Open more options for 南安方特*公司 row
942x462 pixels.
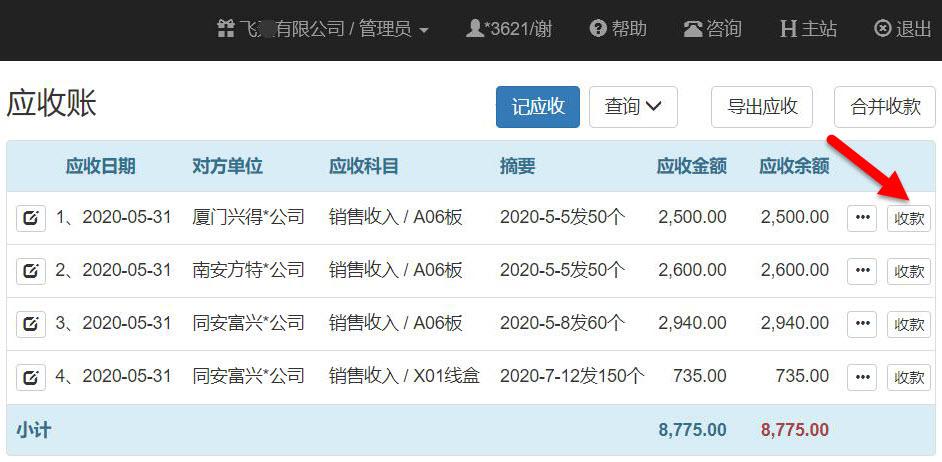(862, 272)
